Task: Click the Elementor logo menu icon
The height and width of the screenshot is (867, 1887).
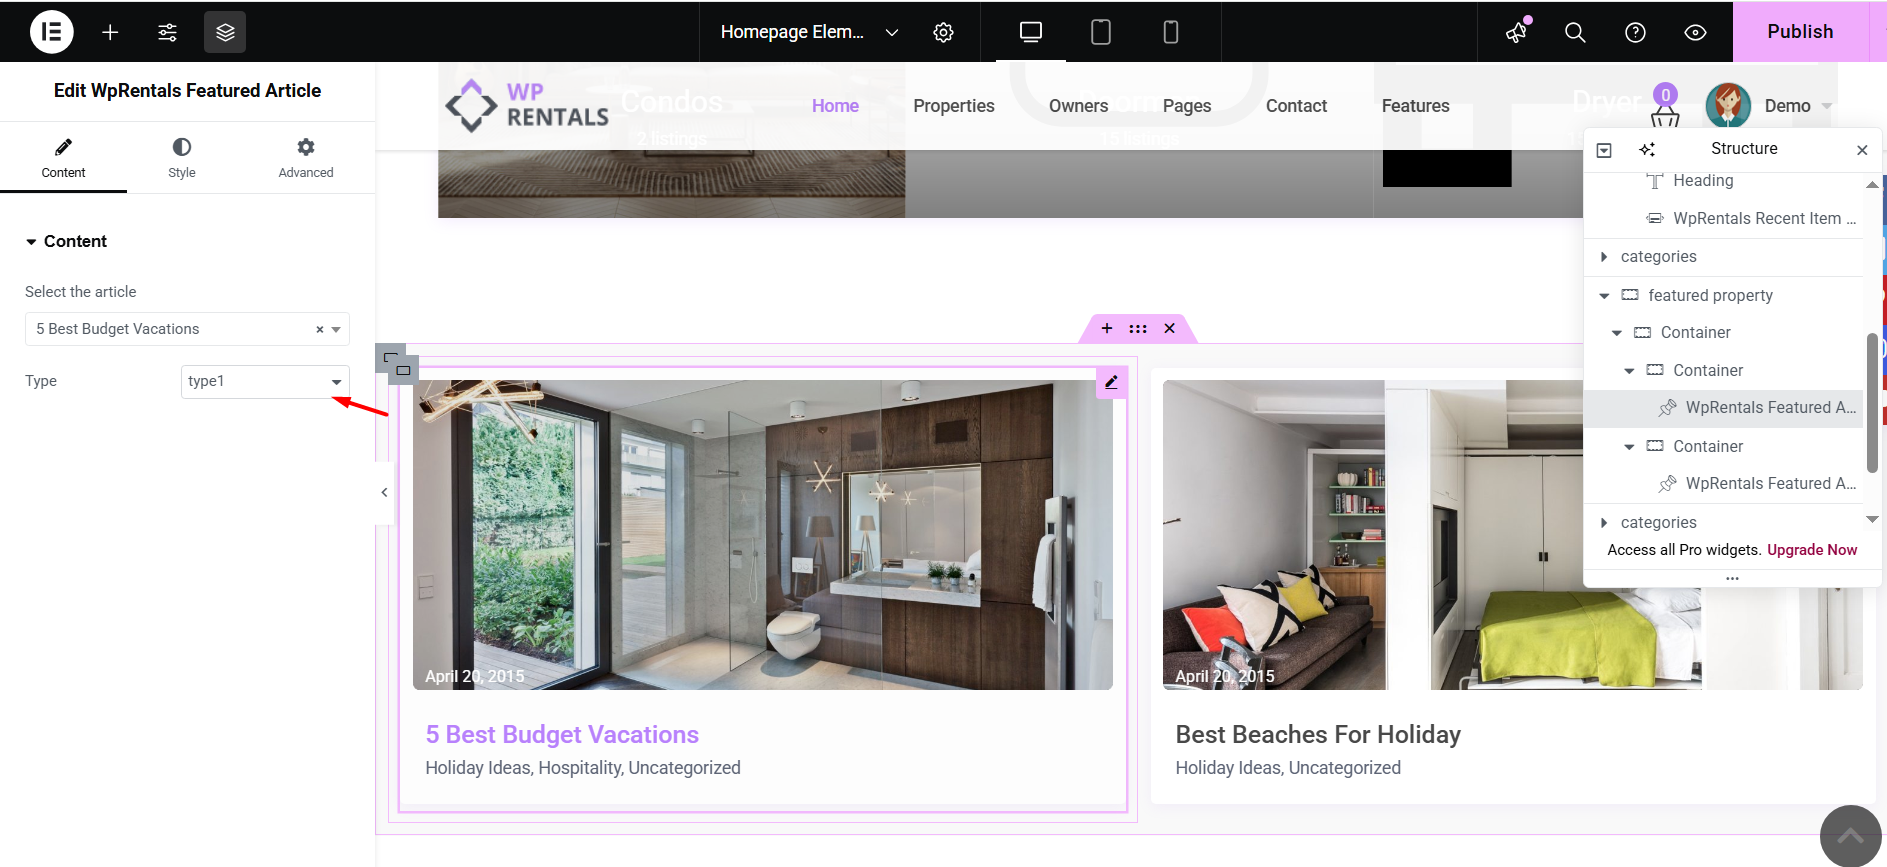Action: pyautogui.click(x=51, y=32)
